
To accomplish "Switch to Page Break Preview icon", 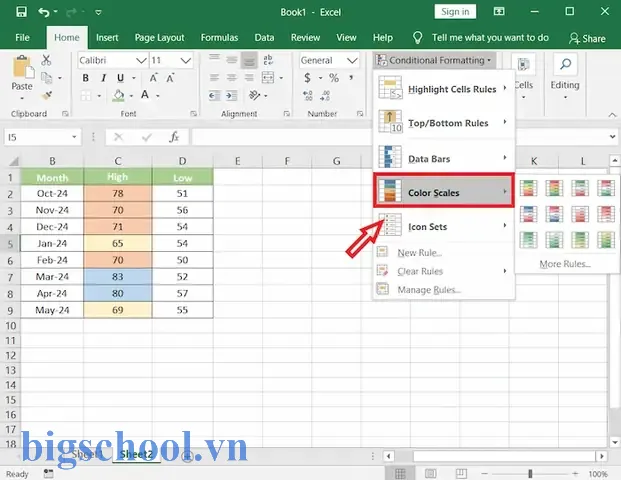I will (461, 473).
